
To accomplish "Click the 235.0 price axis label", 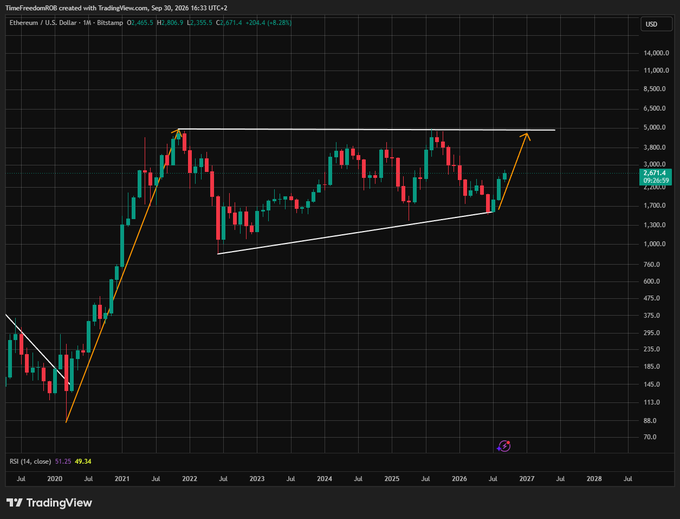I will [652, 349].
